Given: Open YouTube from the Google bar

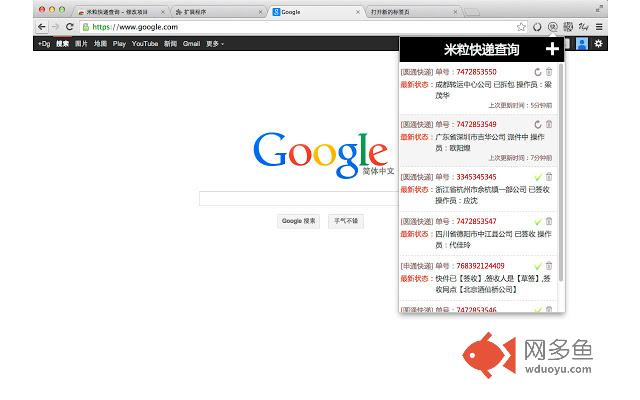Looking at the screenshot, I should [x=145, y=44].
